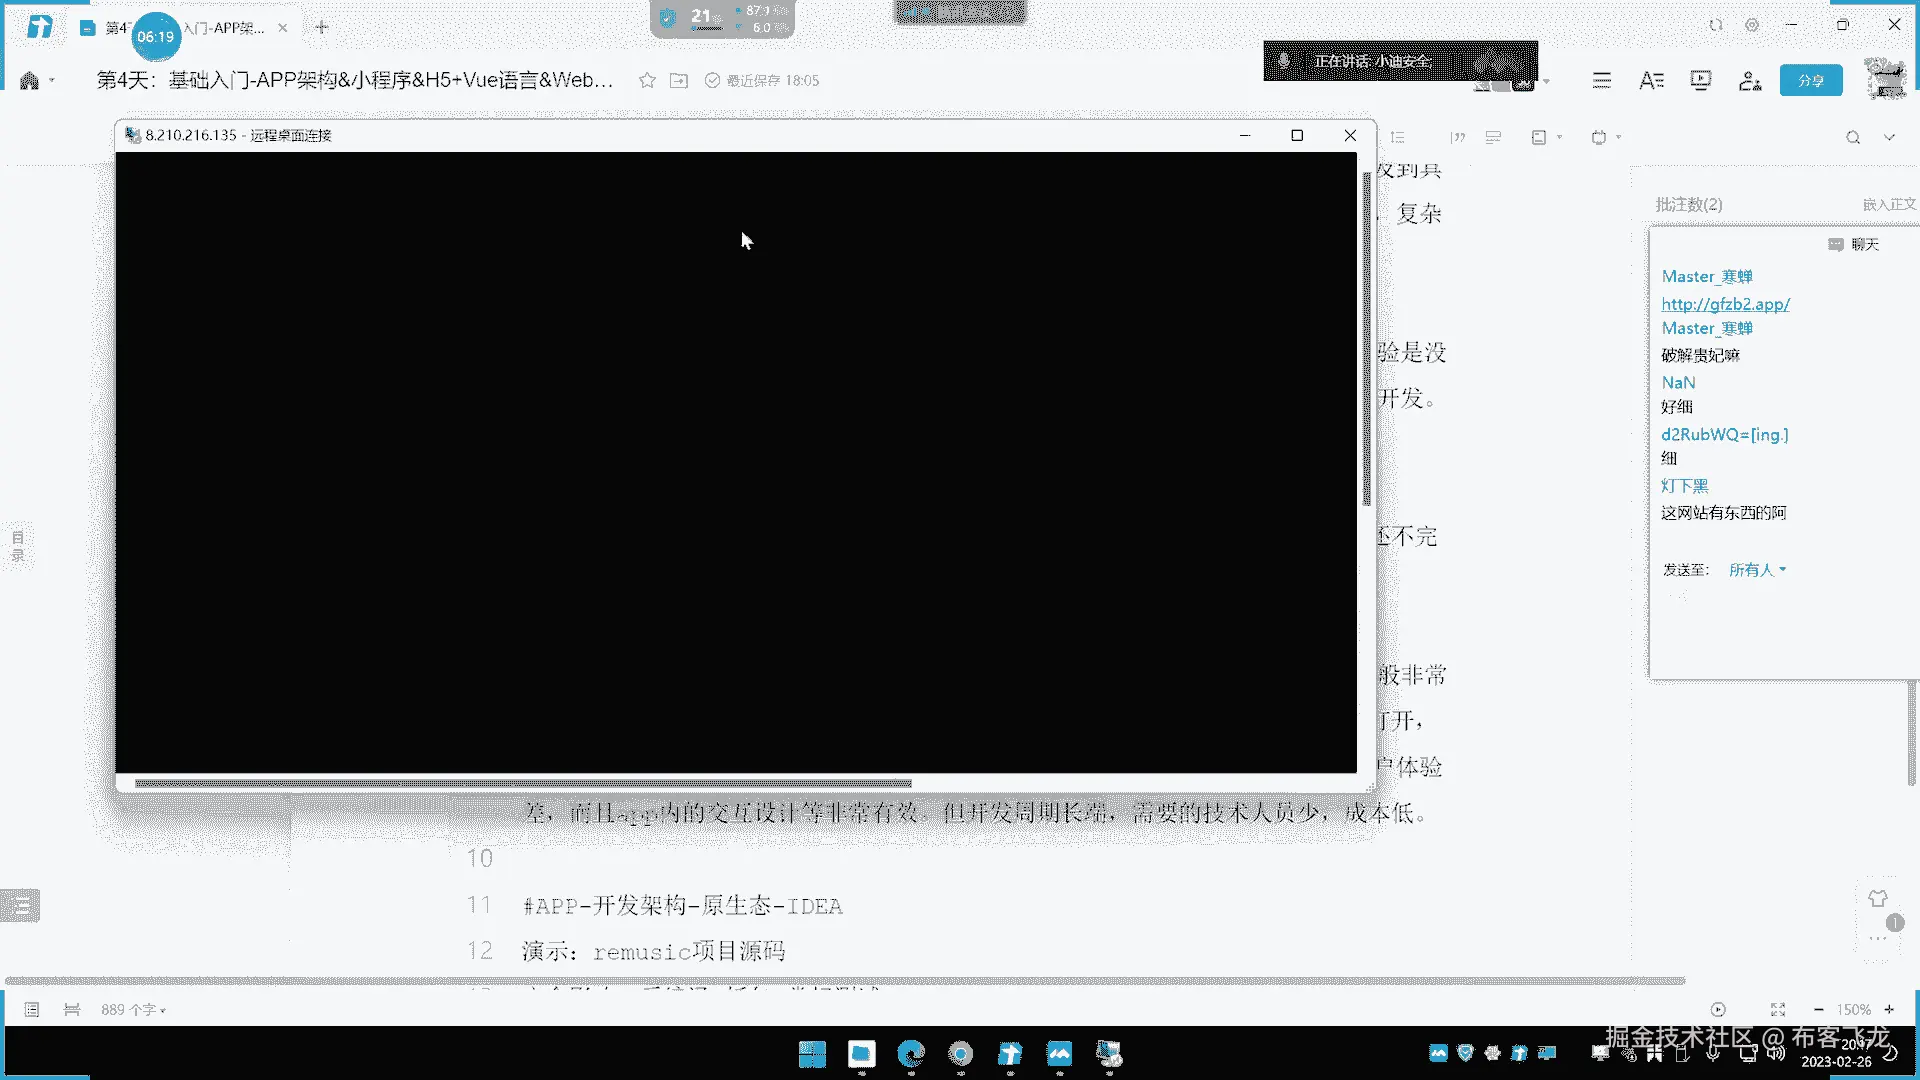
Task: Open the http://gfzb2.app/ chat link
Action: pos(1725,304)
